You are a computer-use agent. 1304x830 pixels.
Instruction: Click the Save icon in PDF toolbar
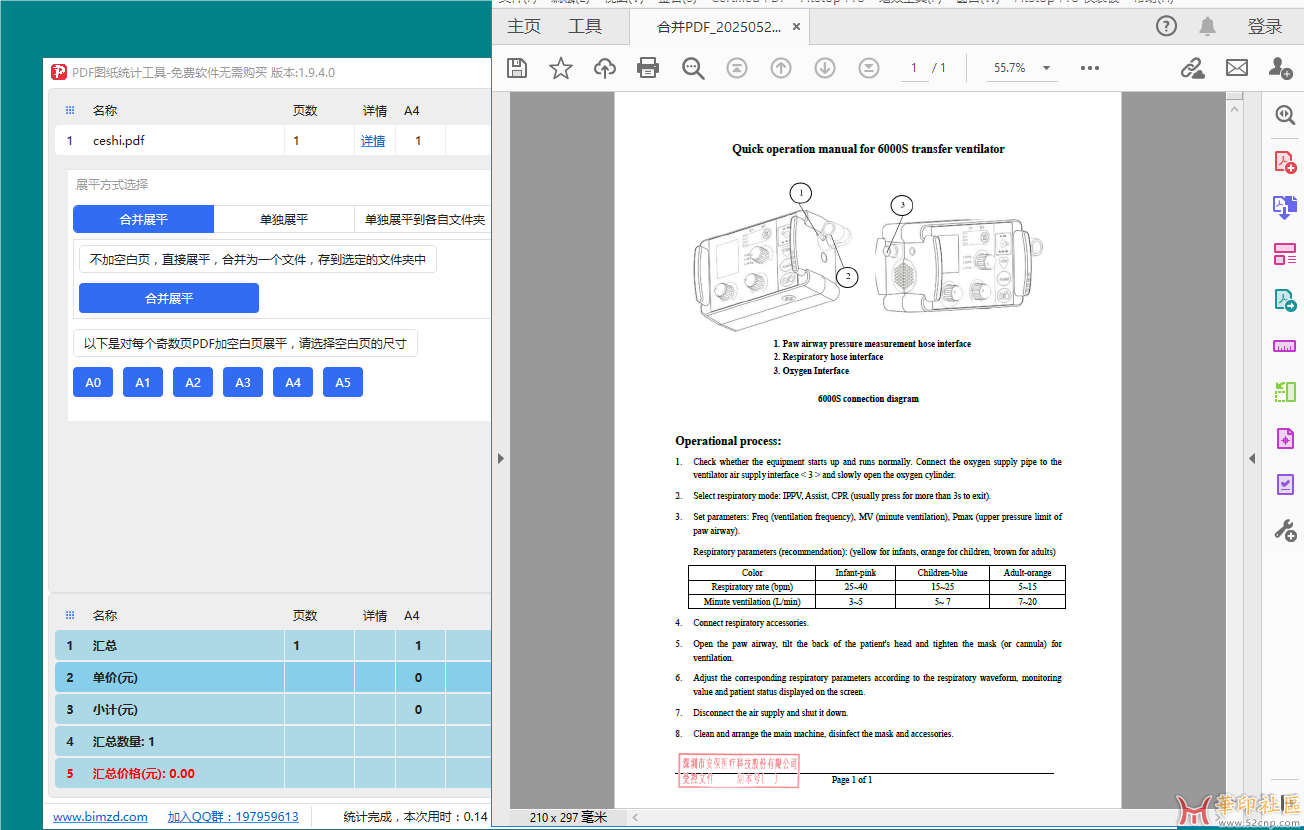[516, 68]
